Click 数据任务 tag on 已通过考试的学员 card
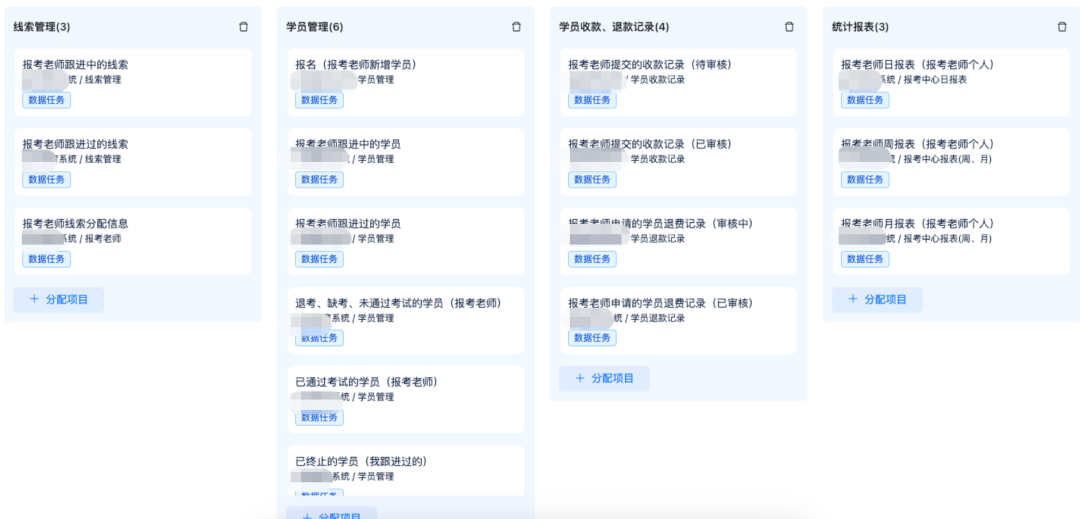This screenshot has height=519, width=1080. pos(320,418)
